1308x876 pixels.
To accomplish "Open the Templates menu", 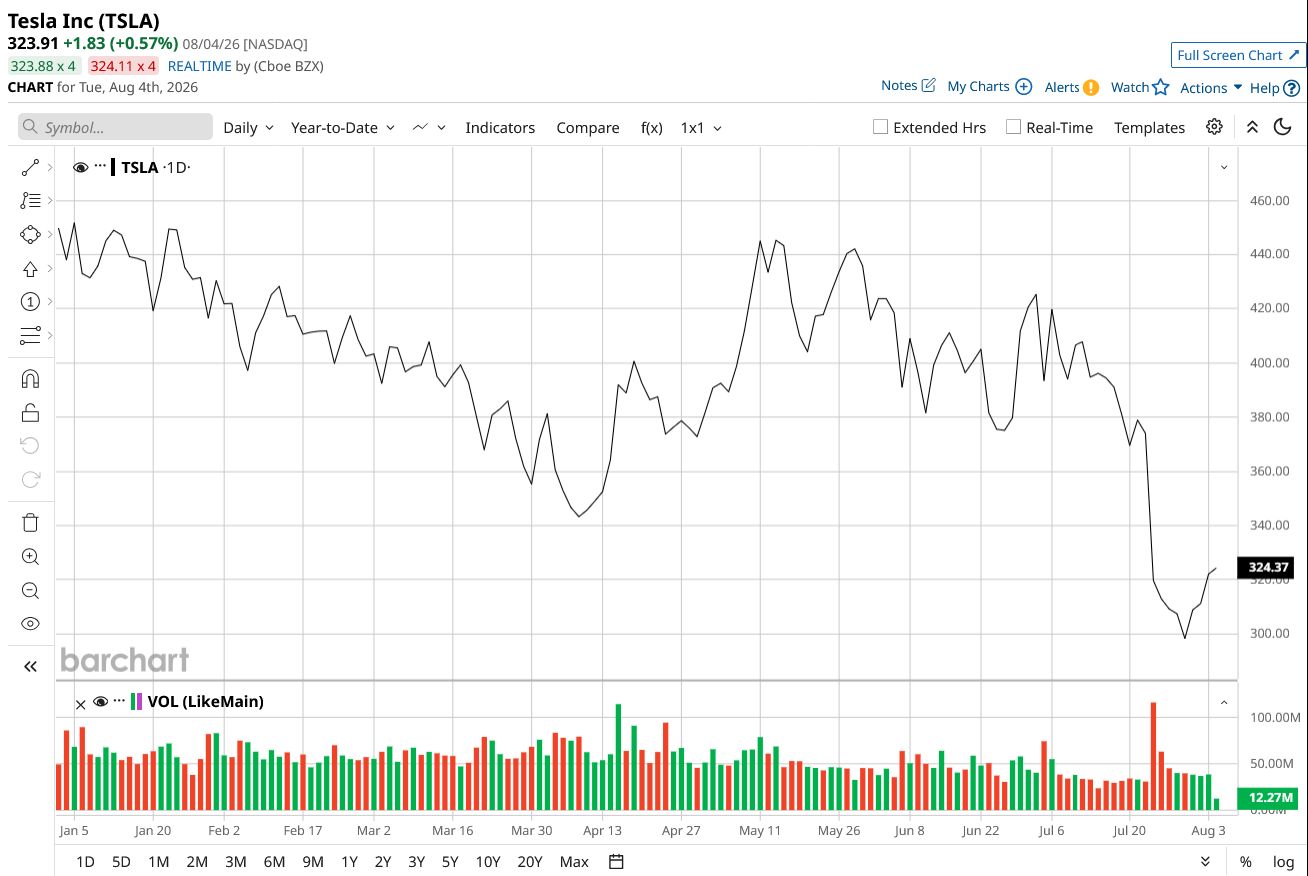I will 1149,127.
